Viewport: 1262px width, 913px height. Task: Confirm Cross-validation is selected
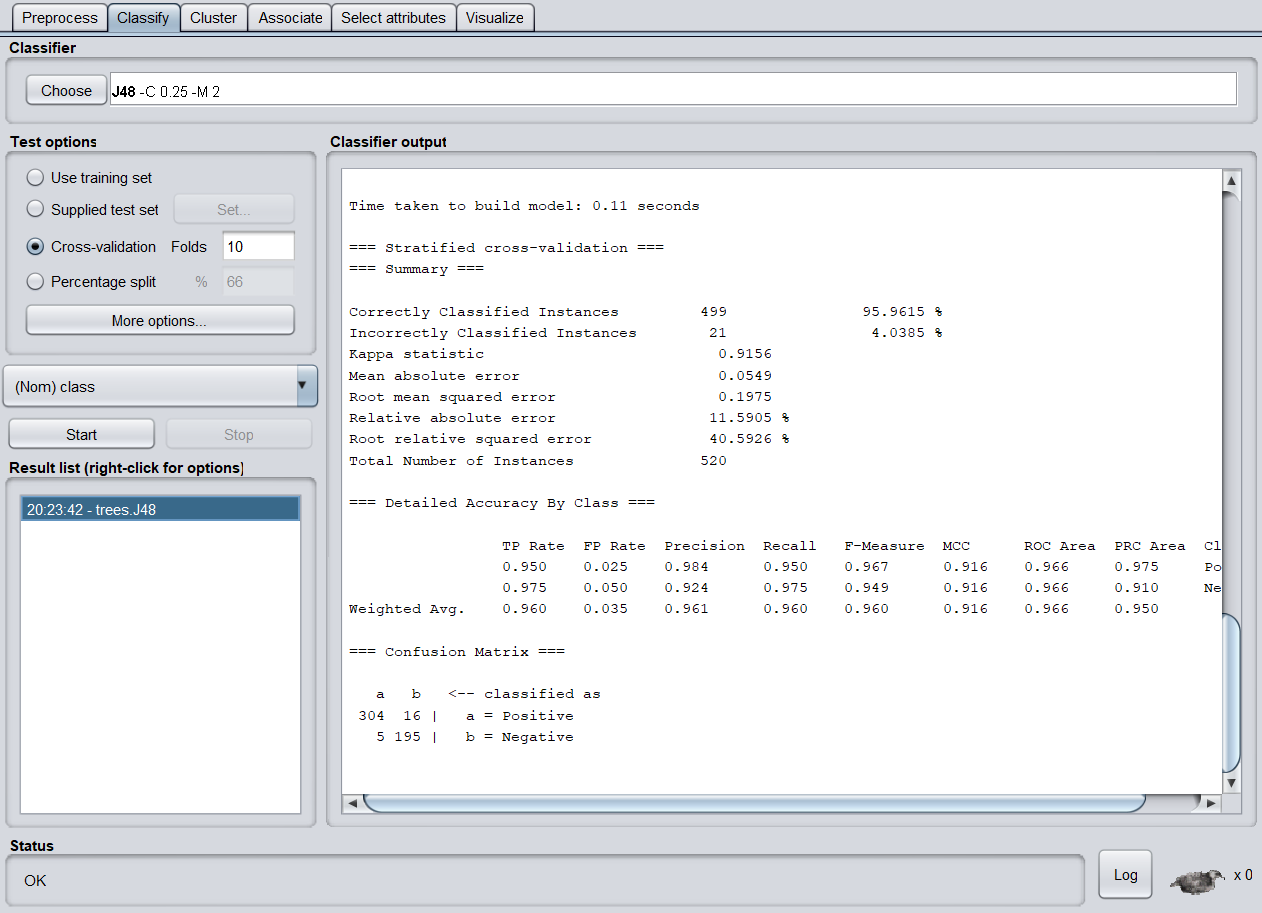point(35,246)
